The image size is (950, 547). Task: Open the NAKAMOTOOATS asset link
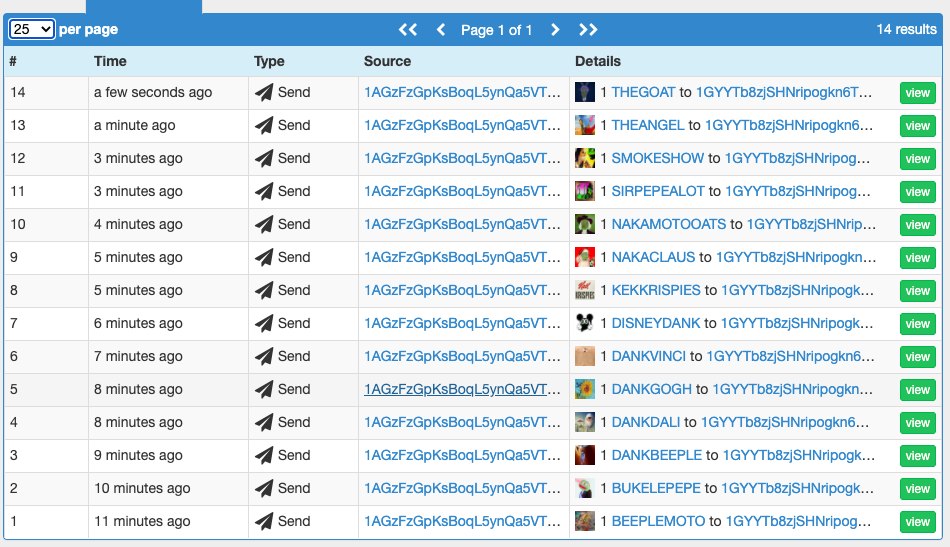click(x=668, y=224)
